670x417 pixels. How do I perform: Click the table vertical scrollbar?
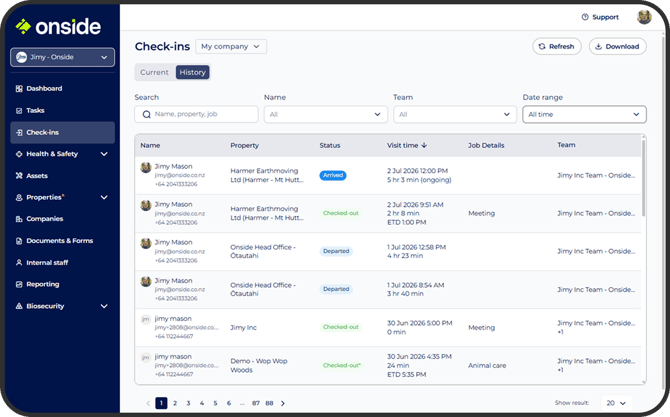point(643,177)
